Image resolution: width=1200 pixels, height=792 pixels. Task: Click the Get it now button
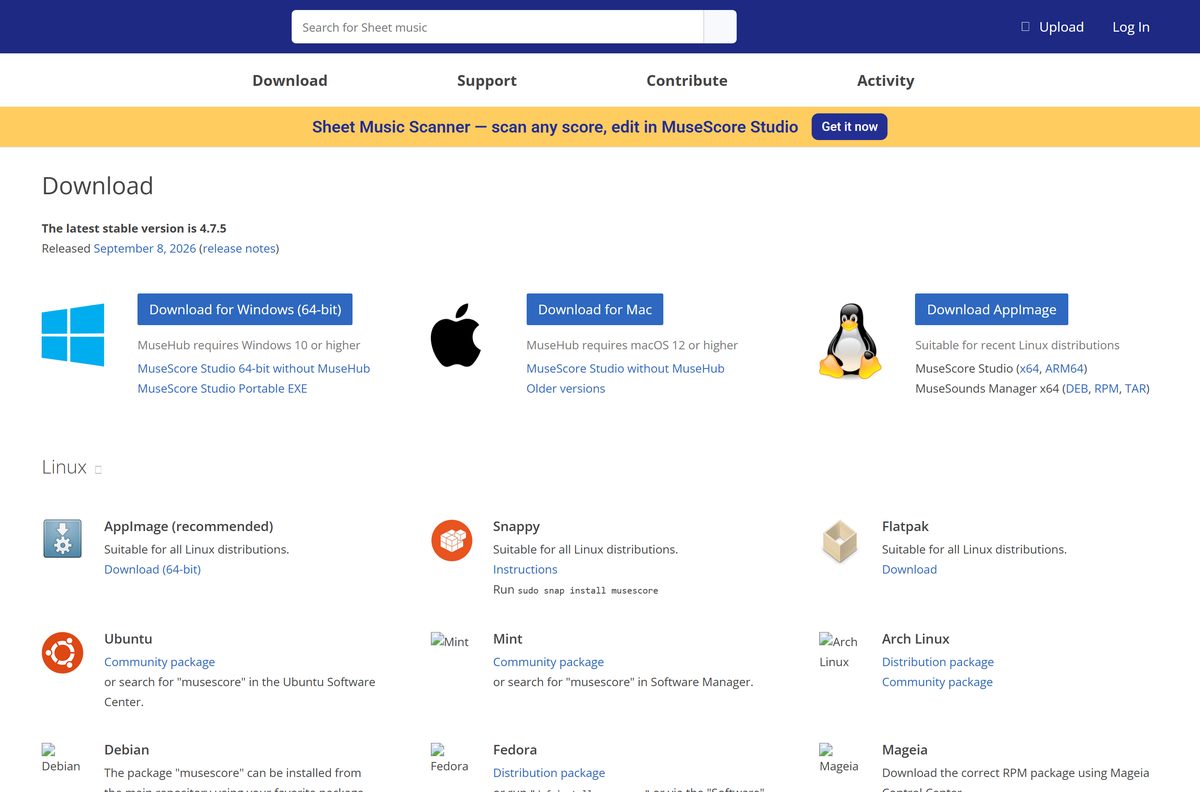pyautogui.click(x=850, y=127)
